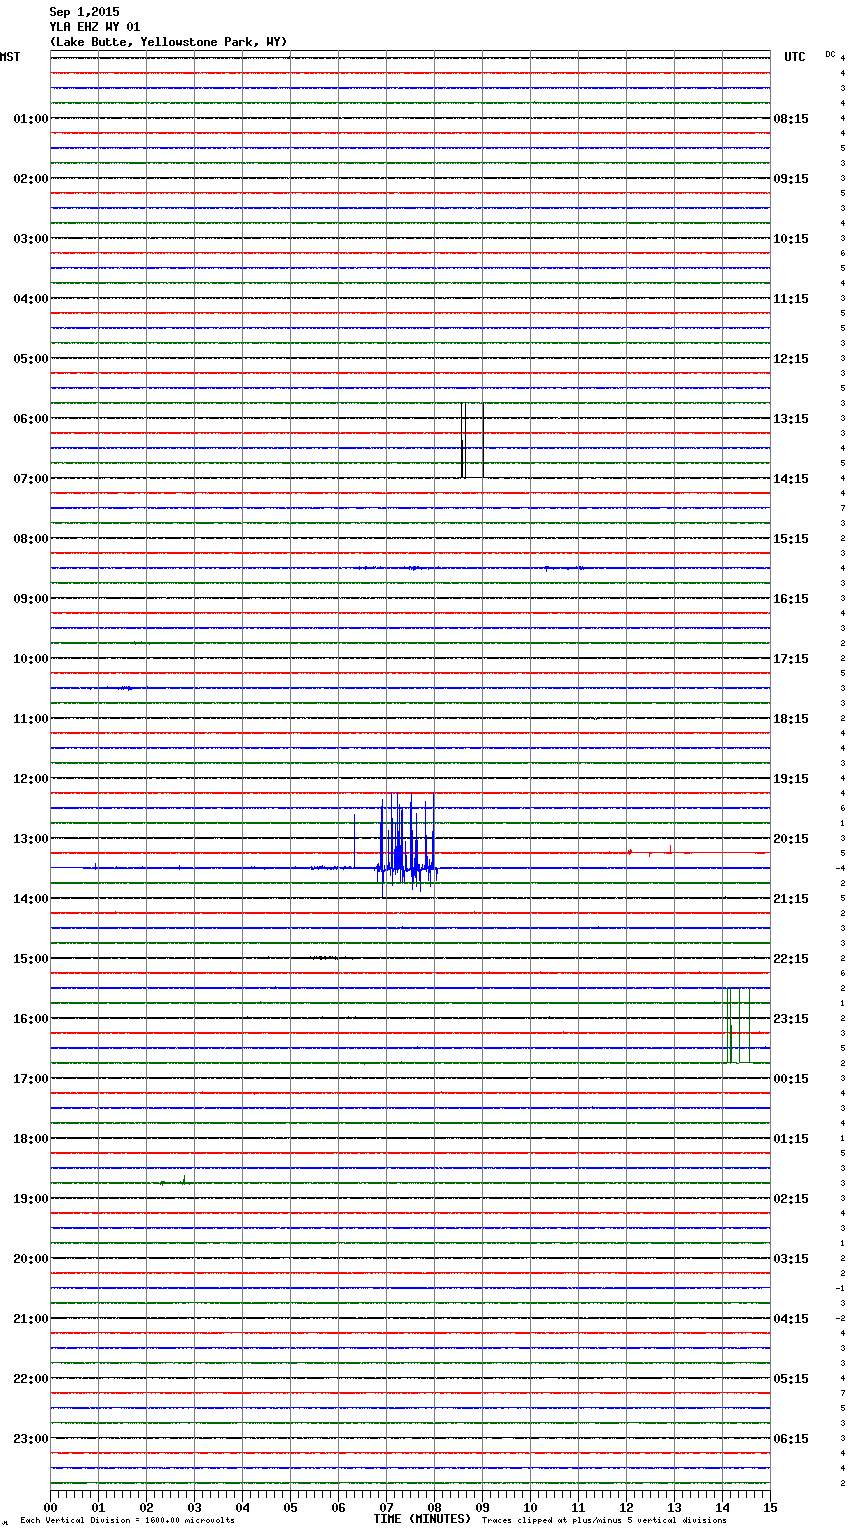Click the 06:15 UTC time label

coord(791,1439)
